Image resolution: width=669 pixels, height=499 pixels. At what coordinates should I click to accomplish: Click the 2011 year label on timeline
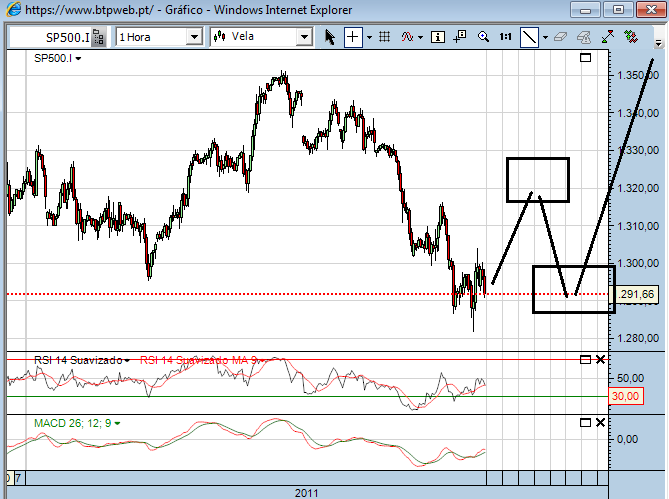tap(306, 493)
